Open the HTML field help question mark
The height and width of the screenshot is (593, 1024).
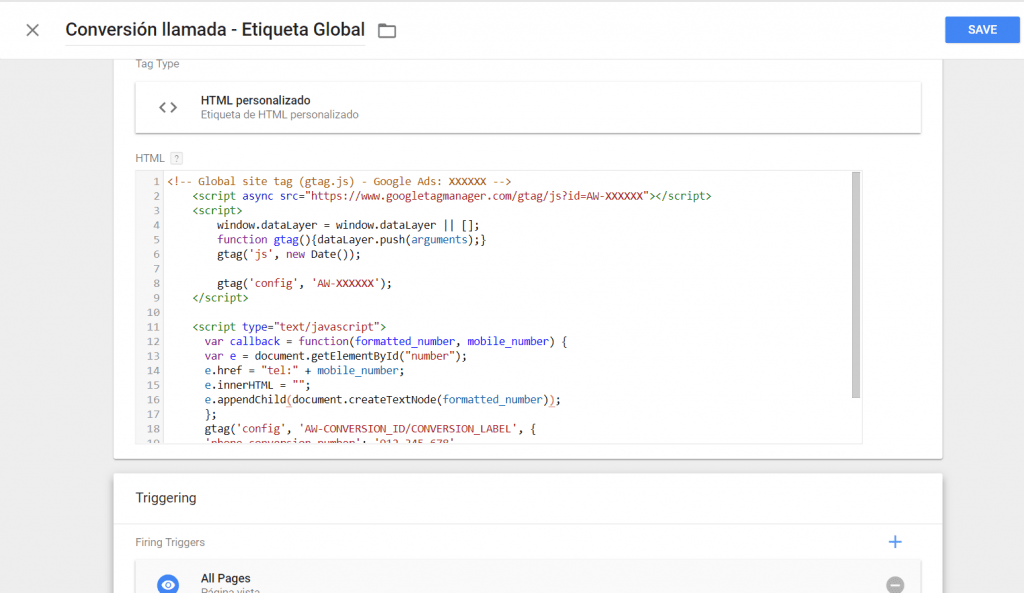coord(176,158)
